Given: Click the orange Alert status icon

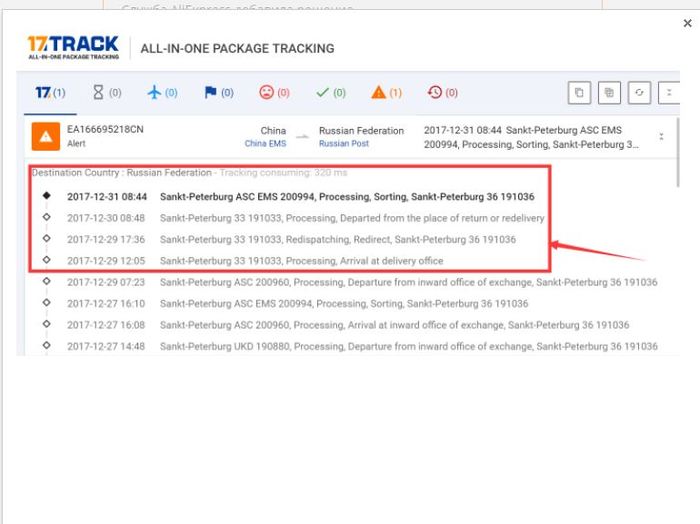Looking at the screenshot, I should [44, 136].
